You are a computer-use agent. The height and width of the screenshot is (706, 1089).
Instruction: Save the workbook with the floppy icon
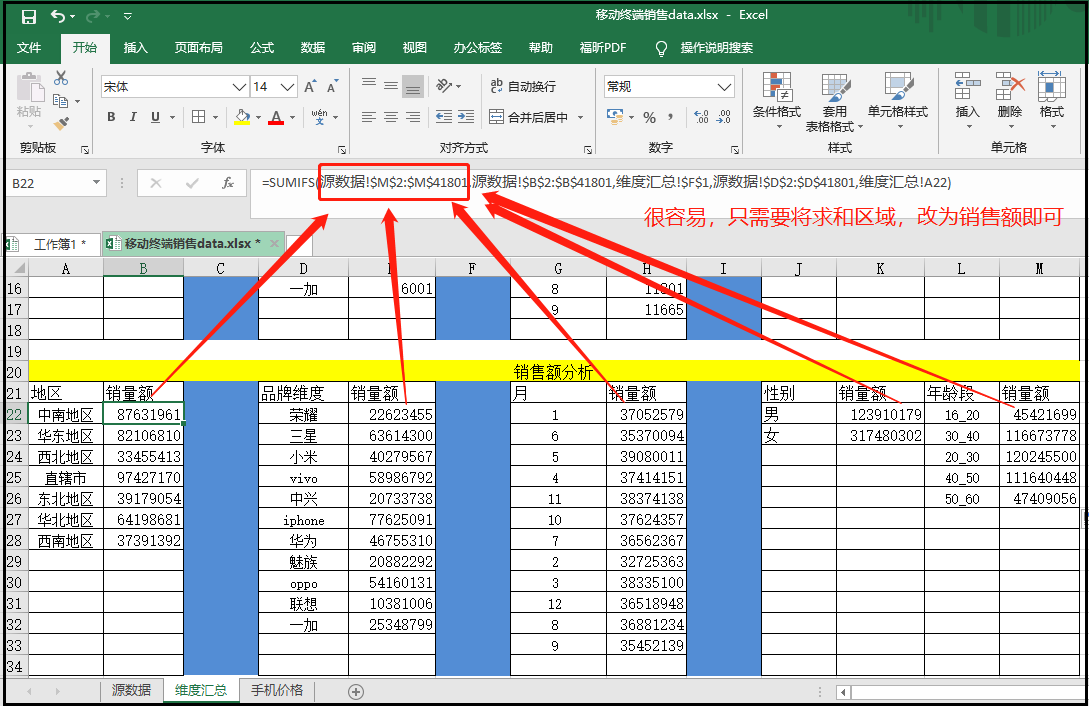click(28, 16)
